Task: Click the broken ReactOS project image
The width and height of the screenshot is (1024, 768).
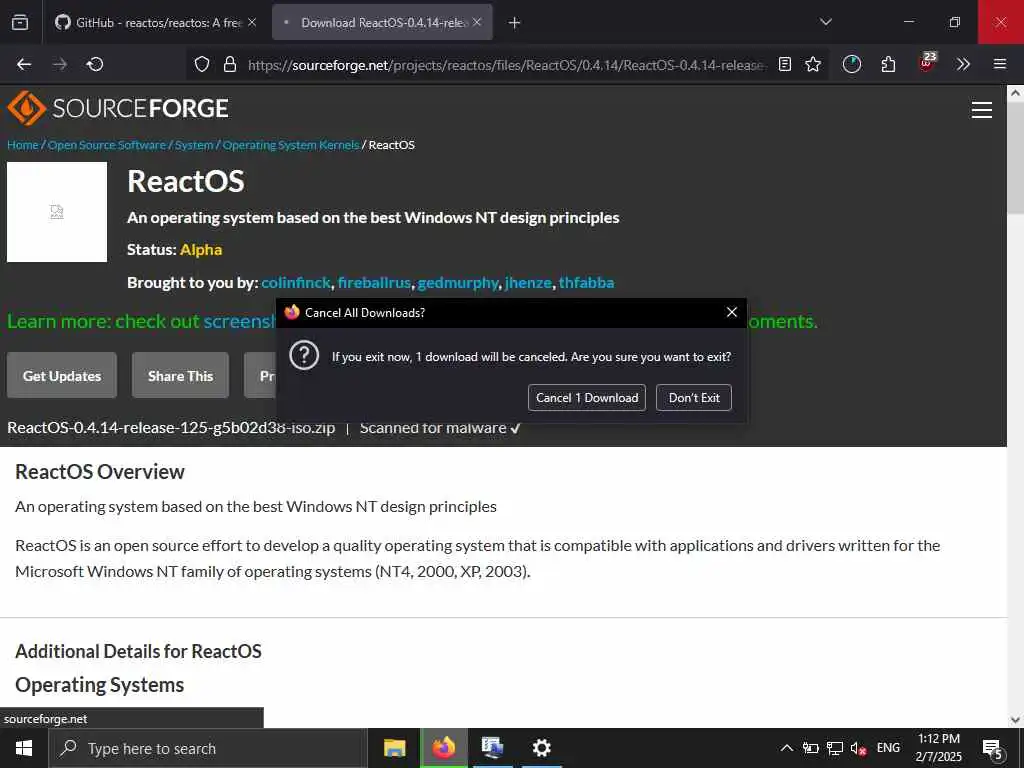Action: pyautogui.click(x=57, y=212)
